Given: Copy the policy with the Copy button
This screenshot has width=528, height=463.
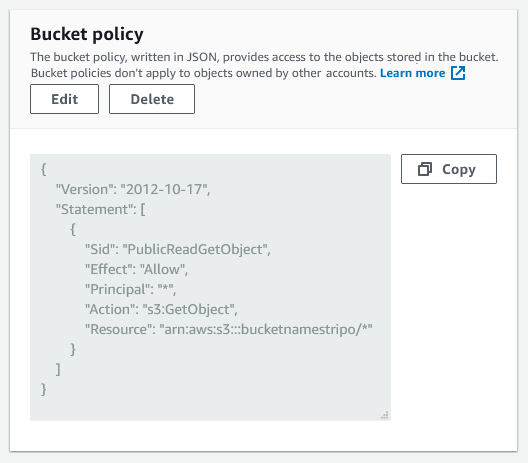Looking at the screenshot, I should (x=449, y=169).
